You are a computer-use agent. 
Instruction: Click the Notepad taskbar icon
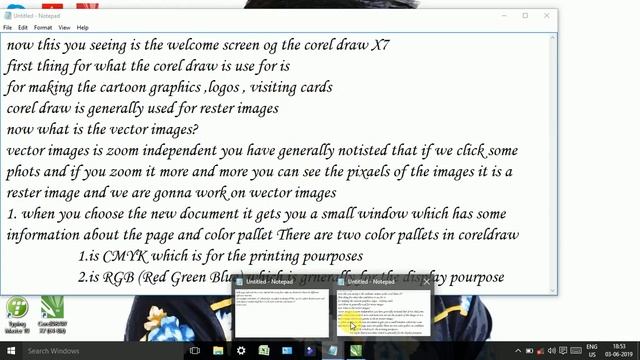(x=333, y=351)
